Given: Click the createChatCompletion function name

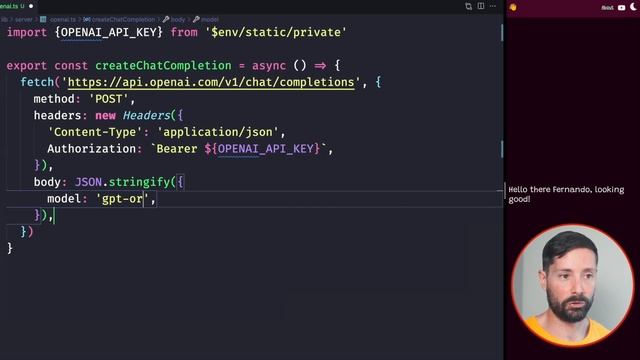Looking at the screenshot, I should pos(163,66).
